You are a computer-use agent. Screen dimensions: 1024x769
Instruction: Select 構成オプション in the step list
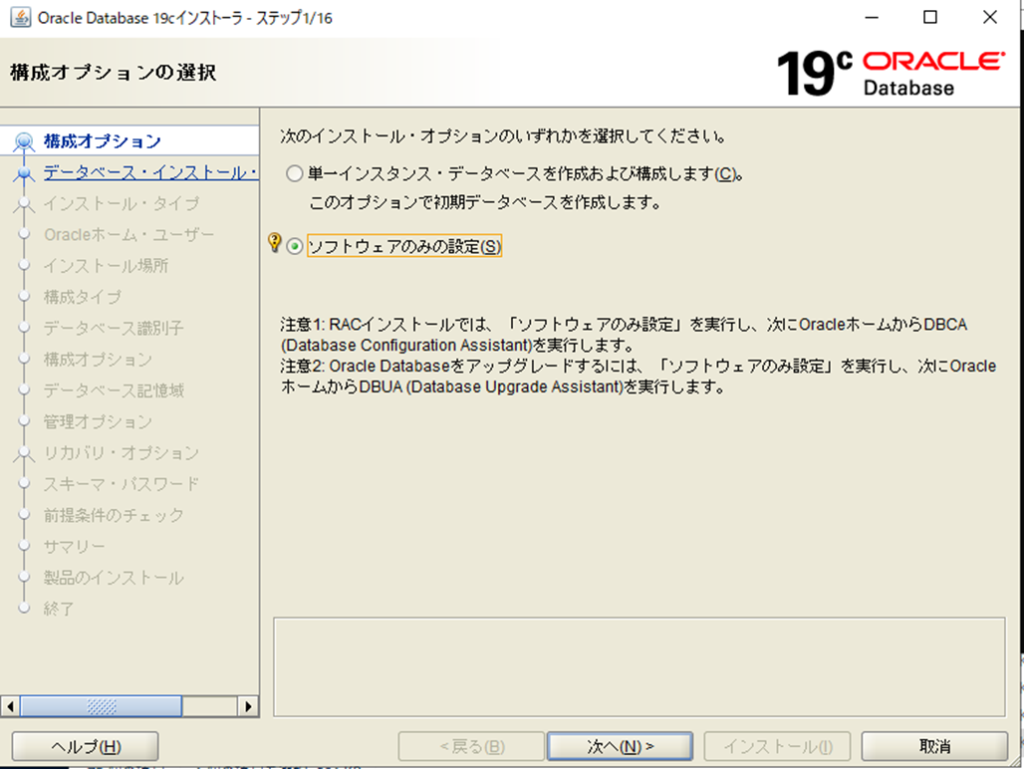click(x=102, y=141)
